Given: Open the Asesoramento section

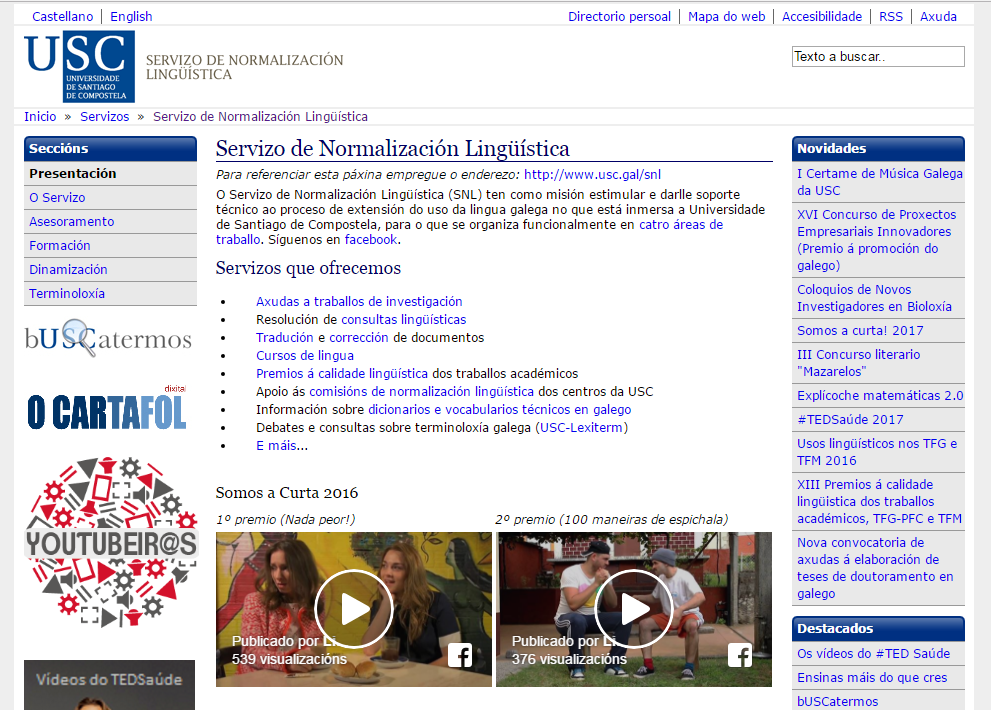Looking at the screenshot, I should click(72, 222).
